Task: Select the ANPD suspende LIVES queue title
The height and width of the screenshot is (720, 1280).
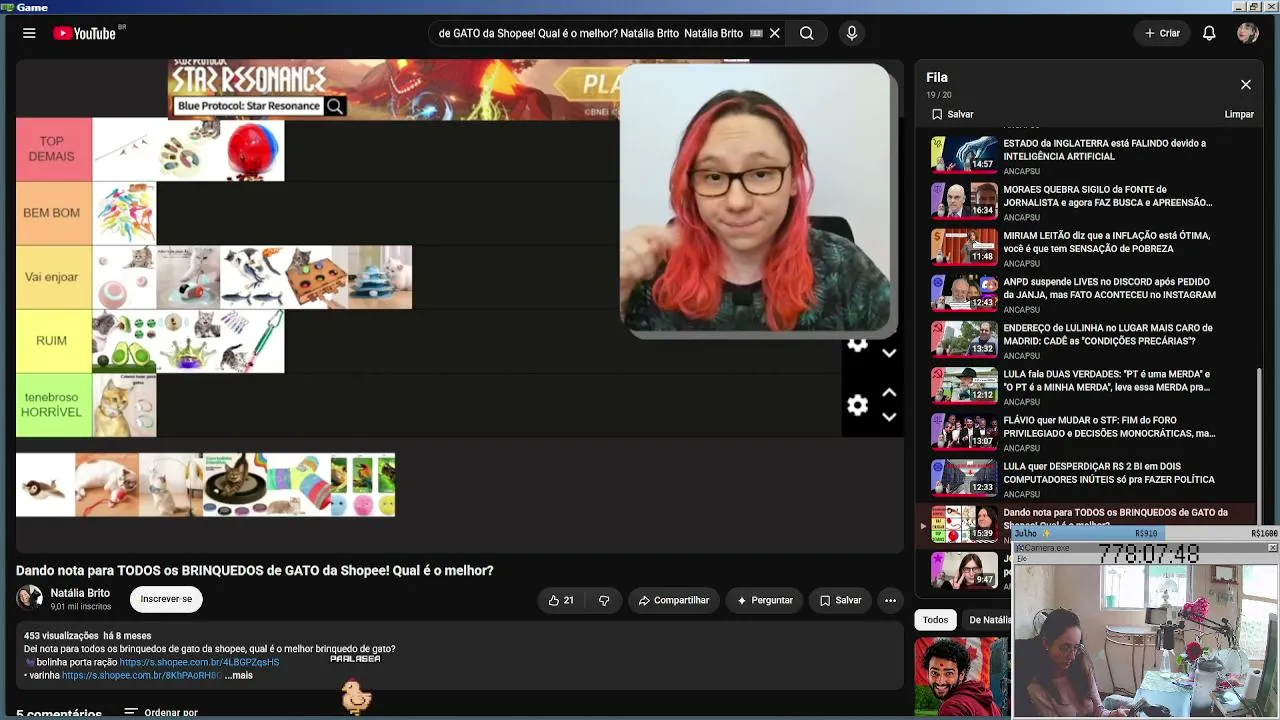Action: click(x=1109, y=288)
